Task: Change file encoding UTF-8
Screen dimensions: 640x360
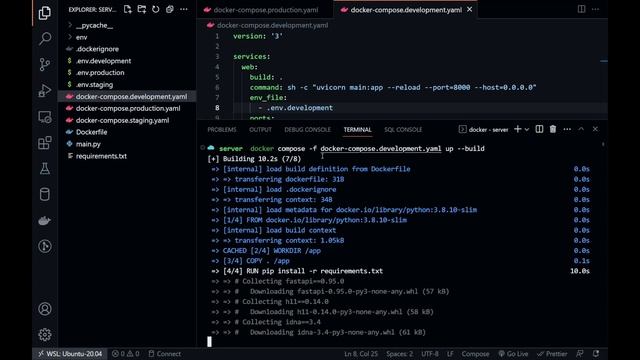Action: click(430, 354)
